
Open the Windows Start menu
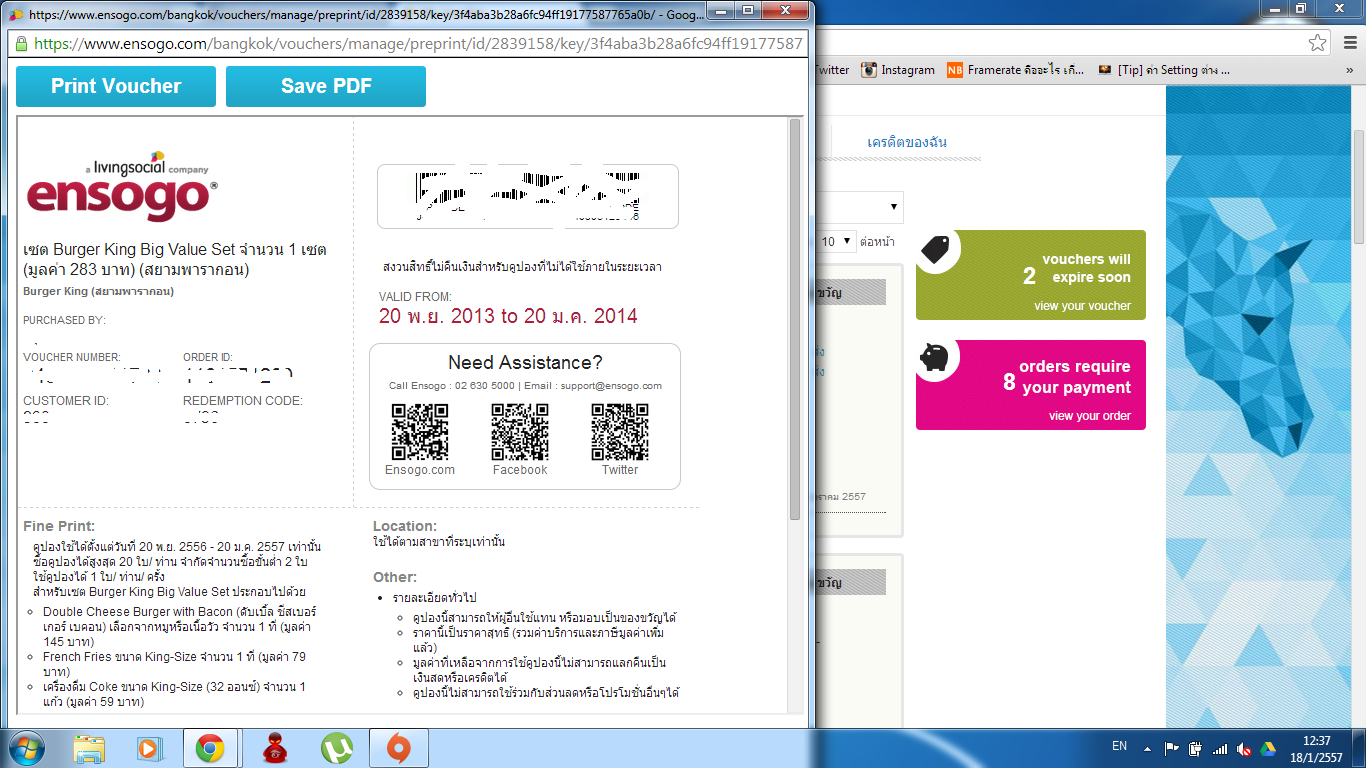pyautogui.click(x=25, y=748)
